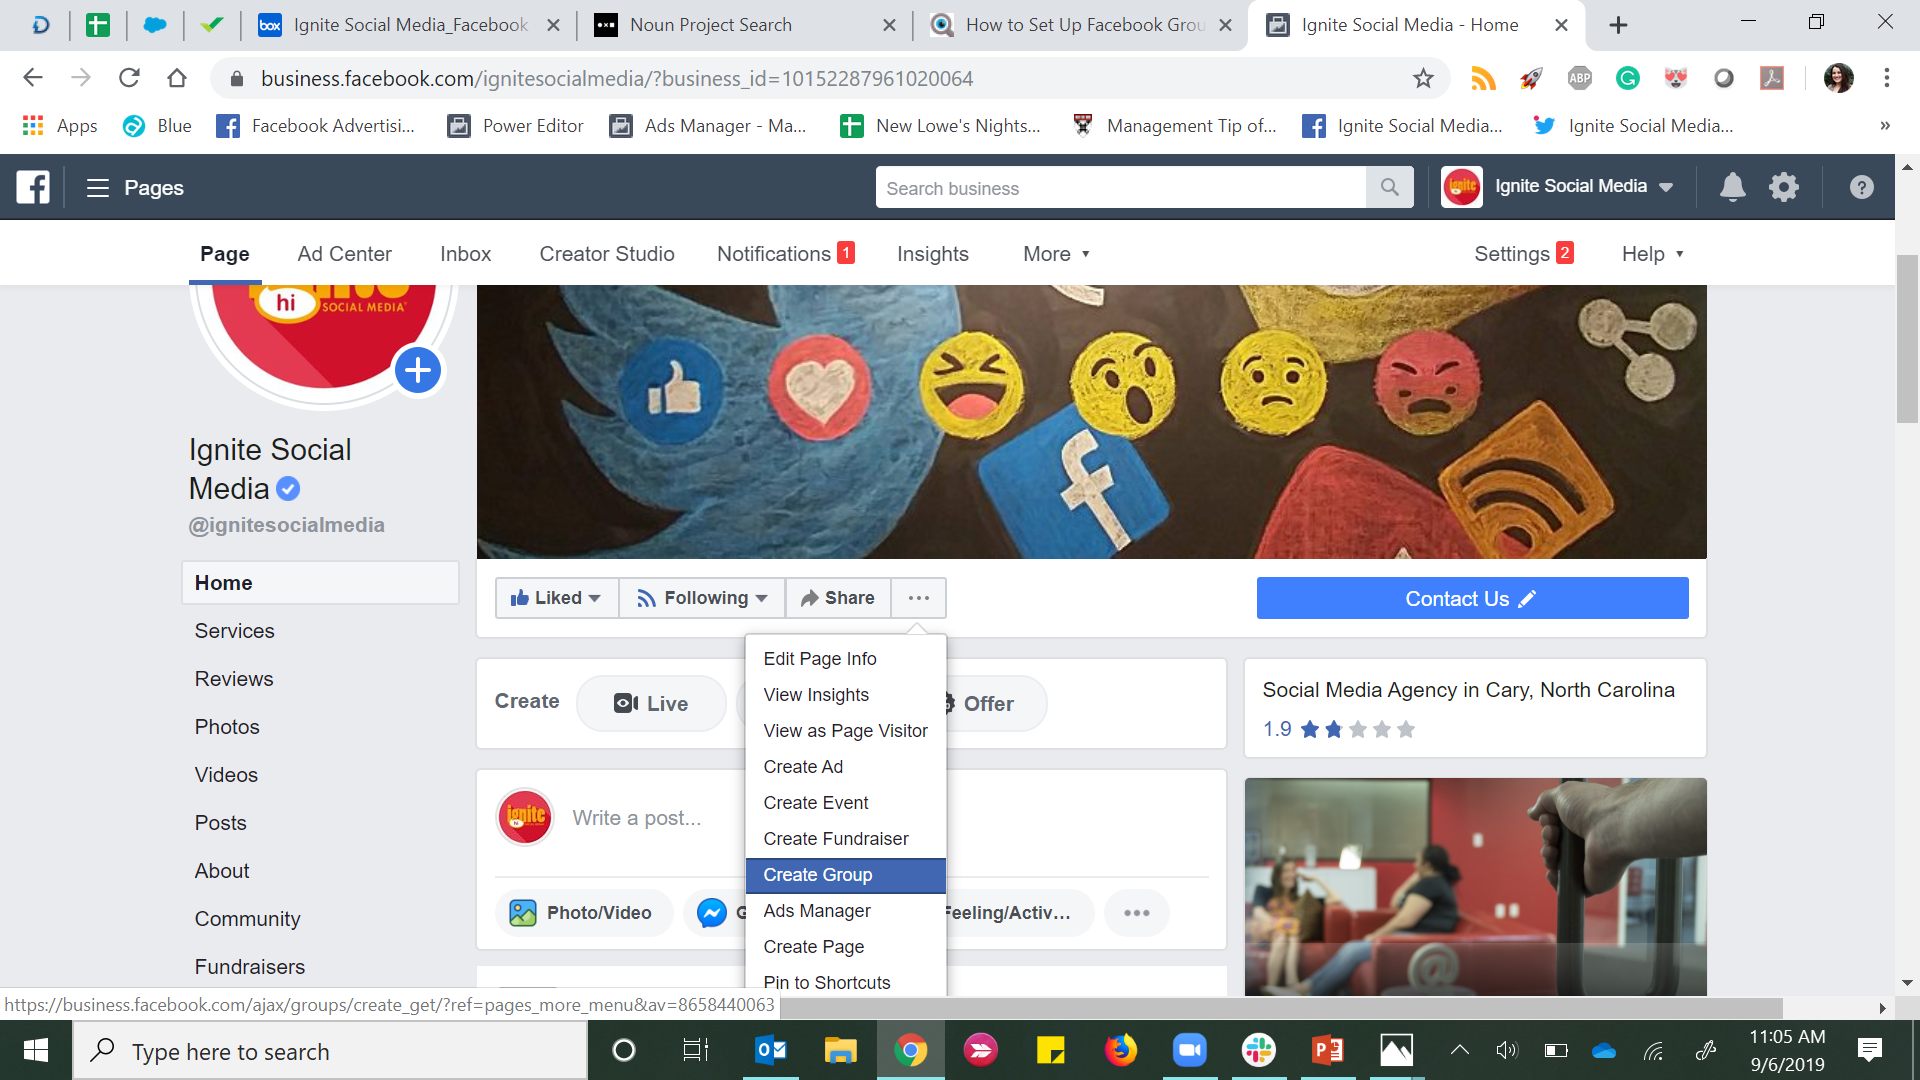Bookmark page with star icon
The width and height of the screenshot is (1920, 1080).
tap(1423, 78)
